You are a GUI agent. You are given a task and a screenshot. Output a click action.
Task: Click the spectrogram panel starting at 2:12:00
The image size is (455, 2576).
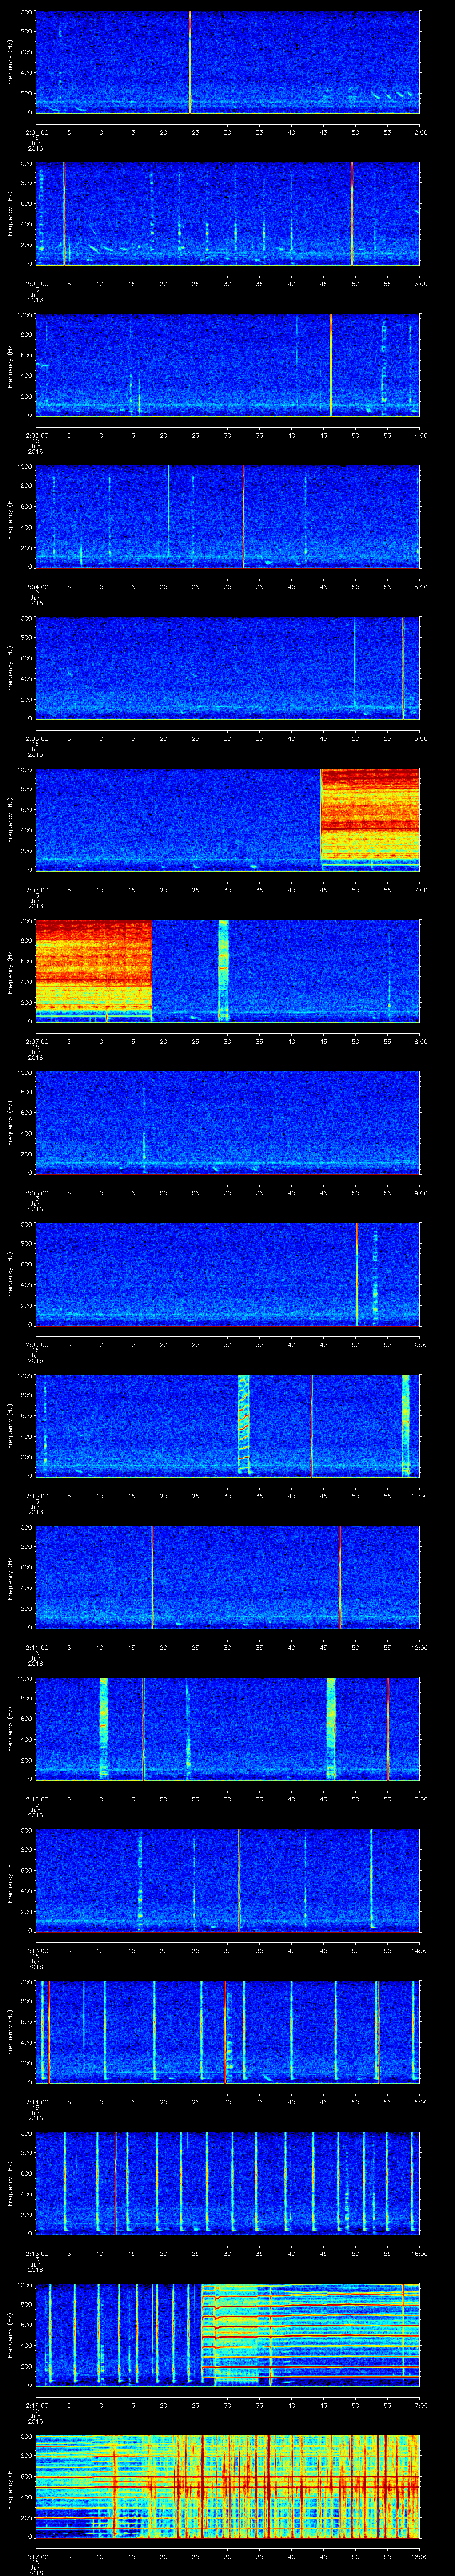[x=227, y=1728]
